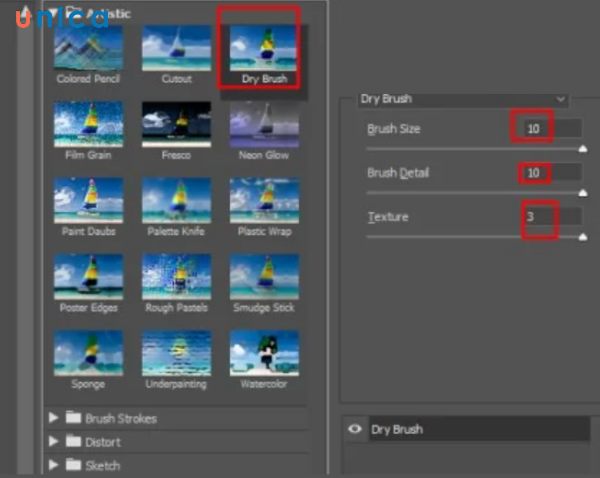Screen dimensions: 600x478
Task: Hide the Dry Brush effect layer eye
Action: tap(355, 429)
